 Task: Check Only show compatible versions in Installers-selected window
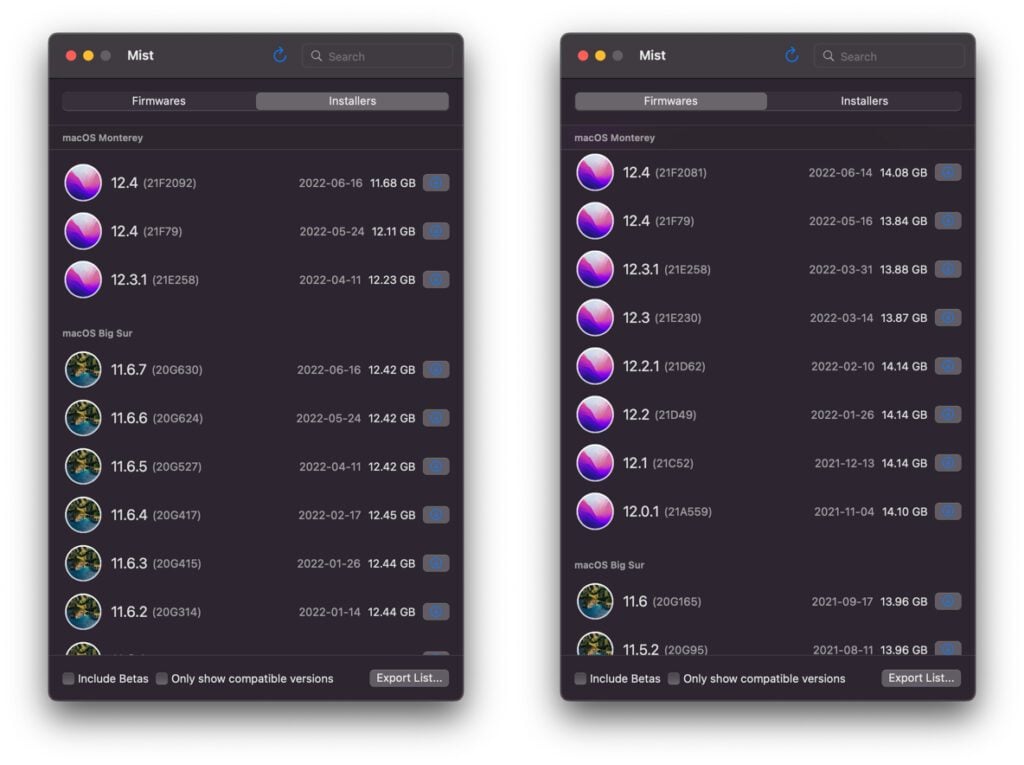(x=162, y=679)
